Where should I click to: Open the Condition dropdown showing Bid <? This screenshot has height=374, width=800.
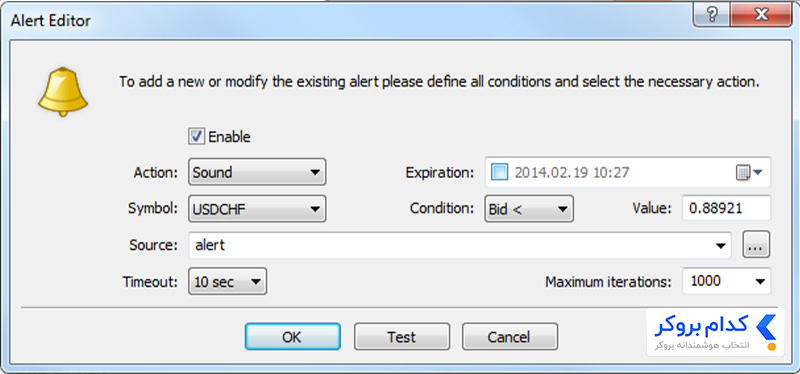pyautogui.click(x=529, y=209)
